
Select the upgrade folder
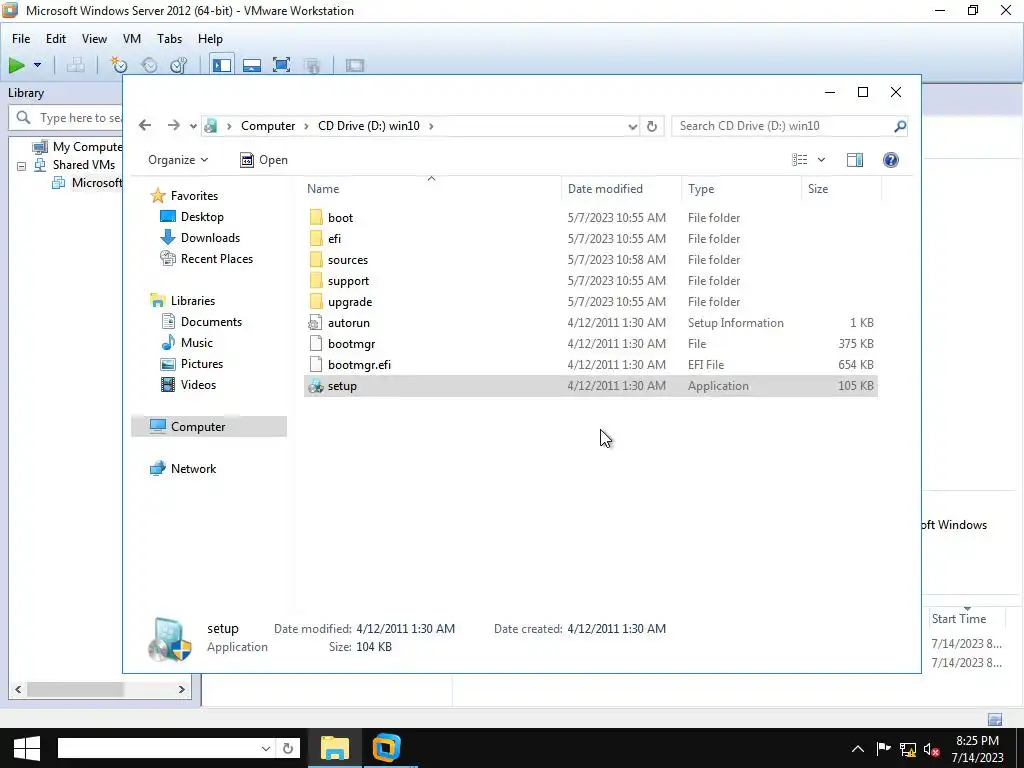click(x=590, y=302)
